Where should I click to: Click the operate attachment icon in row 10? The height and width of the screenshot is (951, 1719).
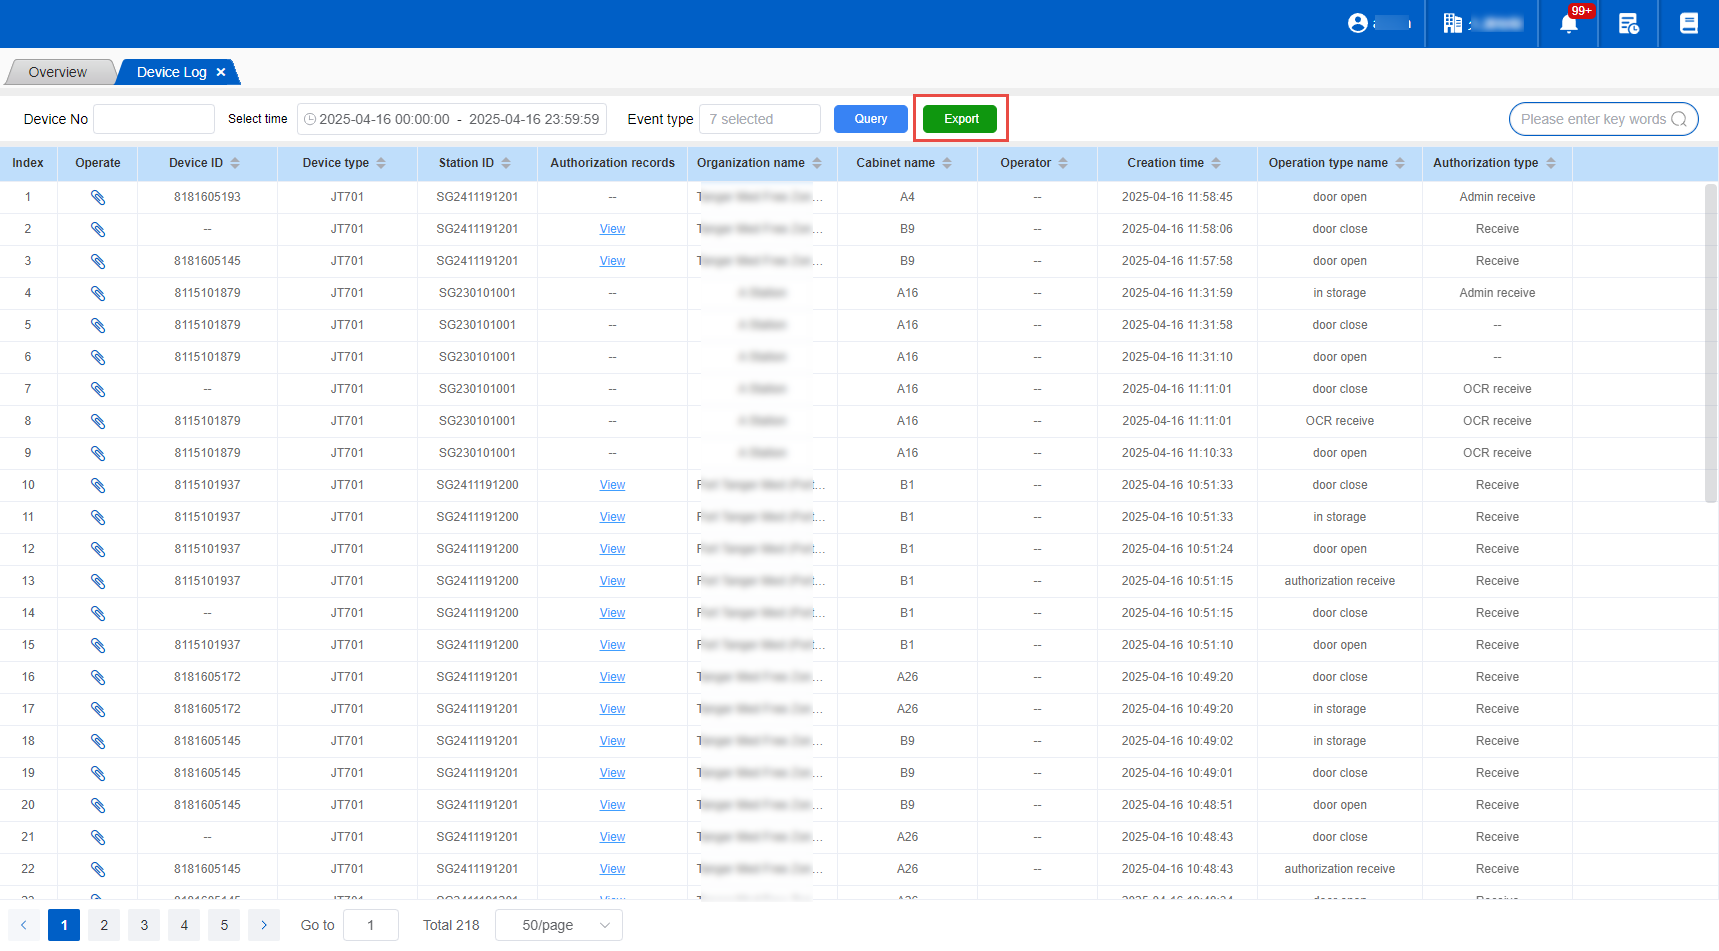98,485
